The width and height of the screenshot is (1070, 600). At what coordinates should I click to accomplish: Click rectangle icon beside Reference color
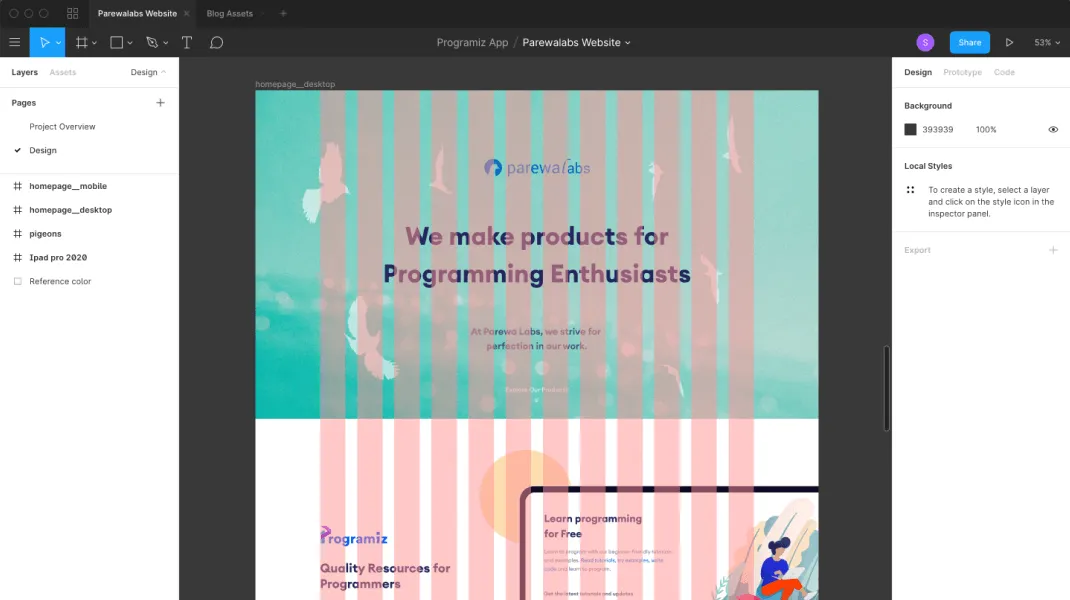(x=18, y=281)
